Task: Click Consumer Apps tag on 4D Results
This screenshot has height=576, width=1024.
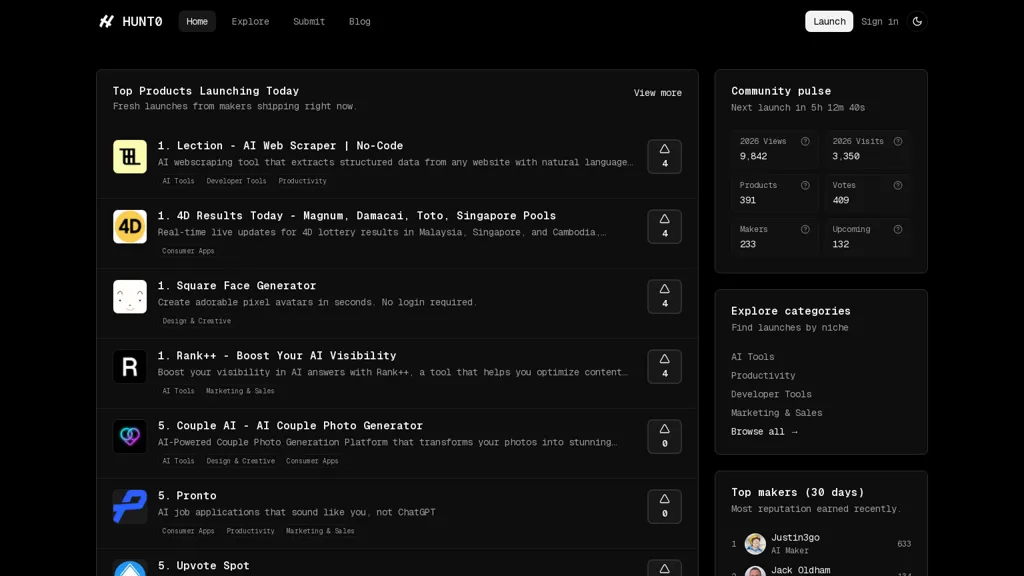Action: click(x=188, y=251)
